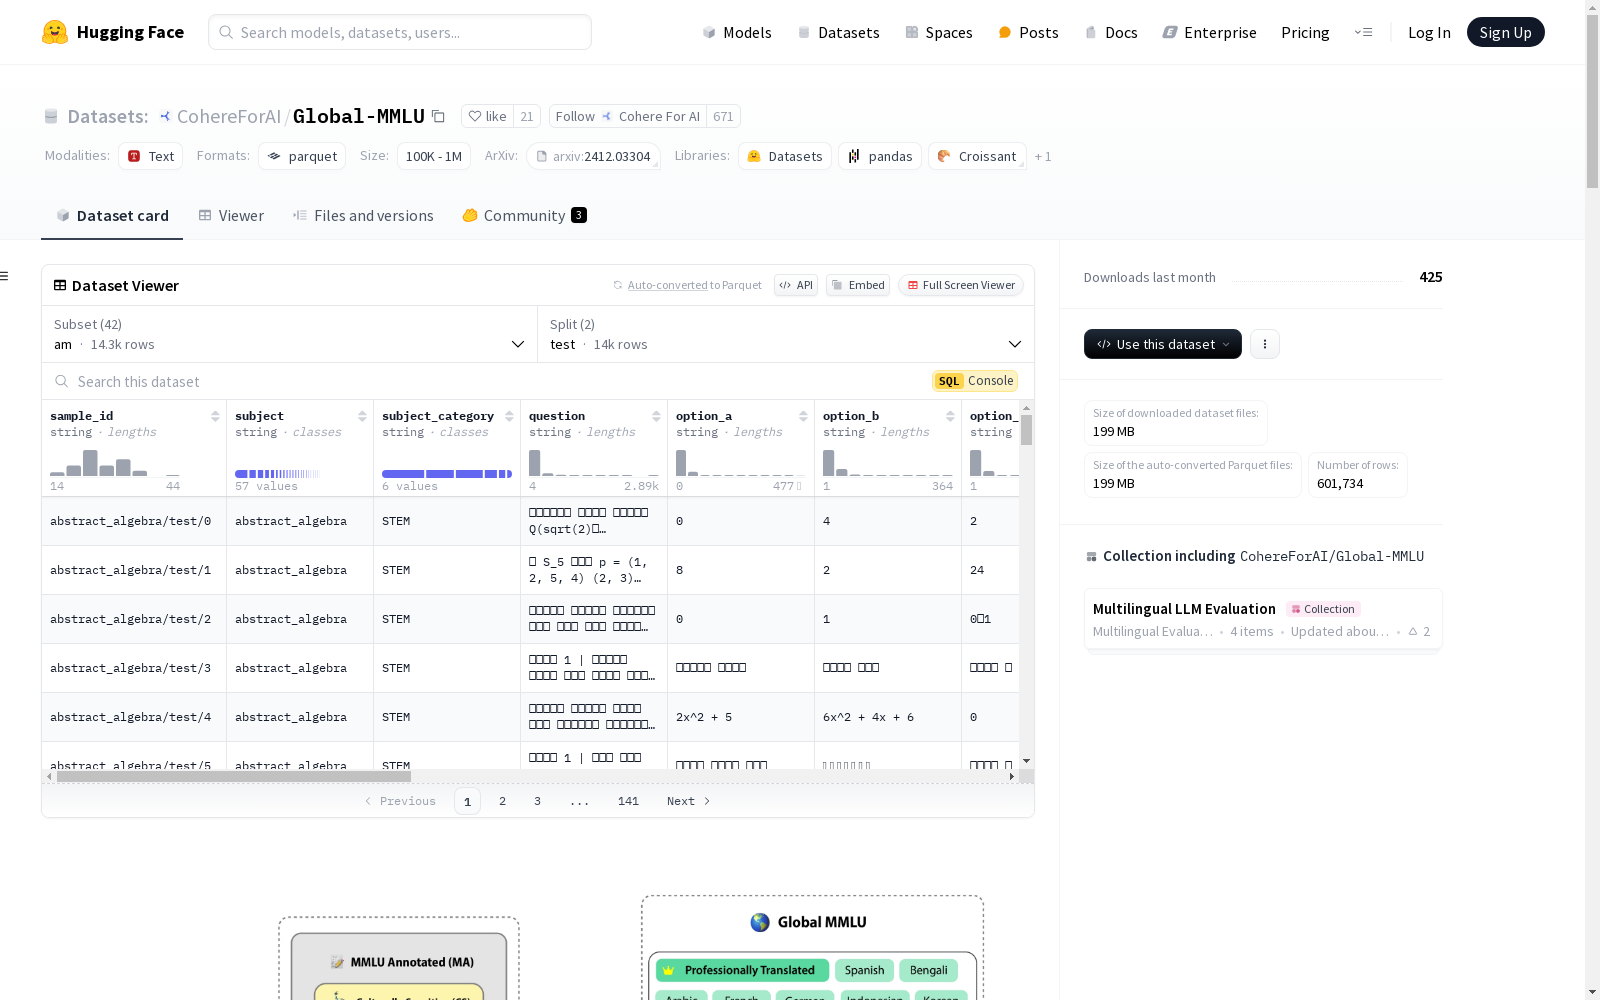Image resolution: width=1600 pixels, height=1000 pixels.
Task: Click the table vertical scrollbar thumb
Action: [1026, 430]
